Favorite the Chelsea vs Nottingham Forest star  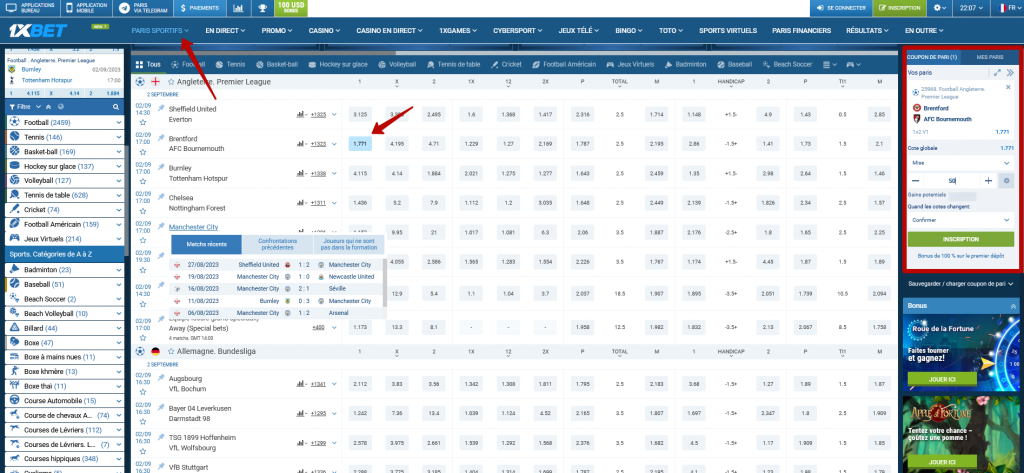[142, 211]
